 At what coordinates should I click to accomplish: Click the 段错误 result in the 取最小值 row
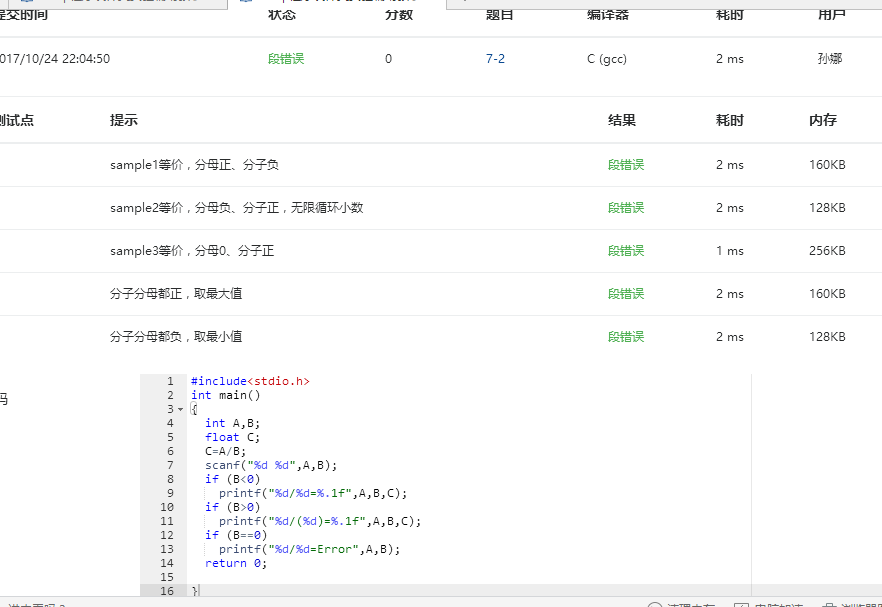point(626,336)
